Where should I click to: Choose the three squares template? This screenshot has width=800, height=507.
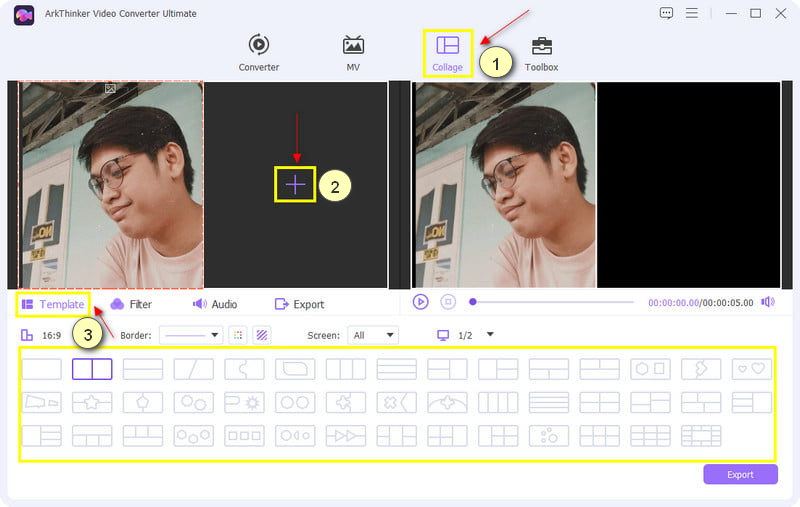point(244,436)
